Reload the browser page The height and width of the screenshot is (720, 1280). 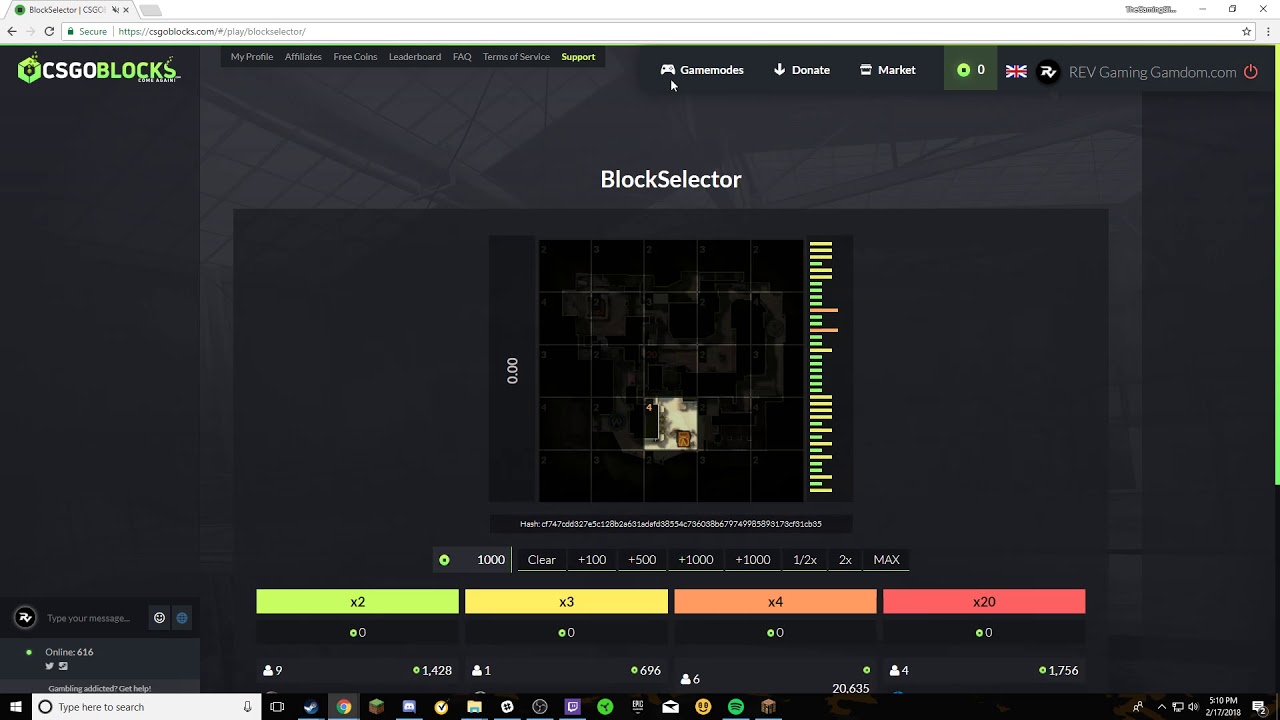pyautogui.click(x=49, y=31)
